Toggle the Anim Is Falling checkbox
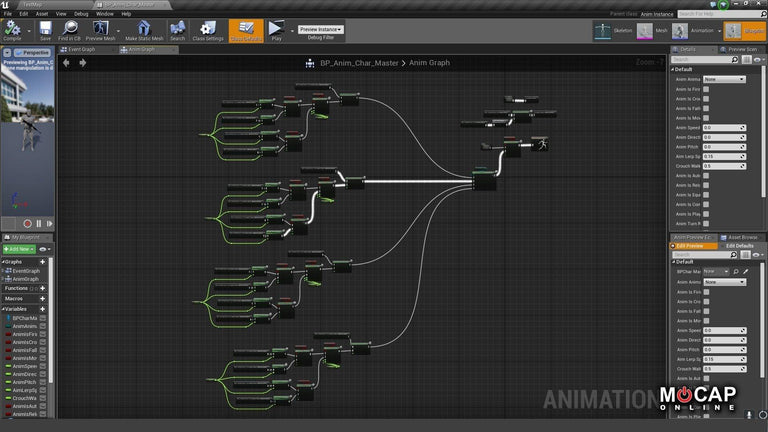Image resolution: width=768 pixels, height=432 pixels. pyautogui.click(x=706, y=108)
